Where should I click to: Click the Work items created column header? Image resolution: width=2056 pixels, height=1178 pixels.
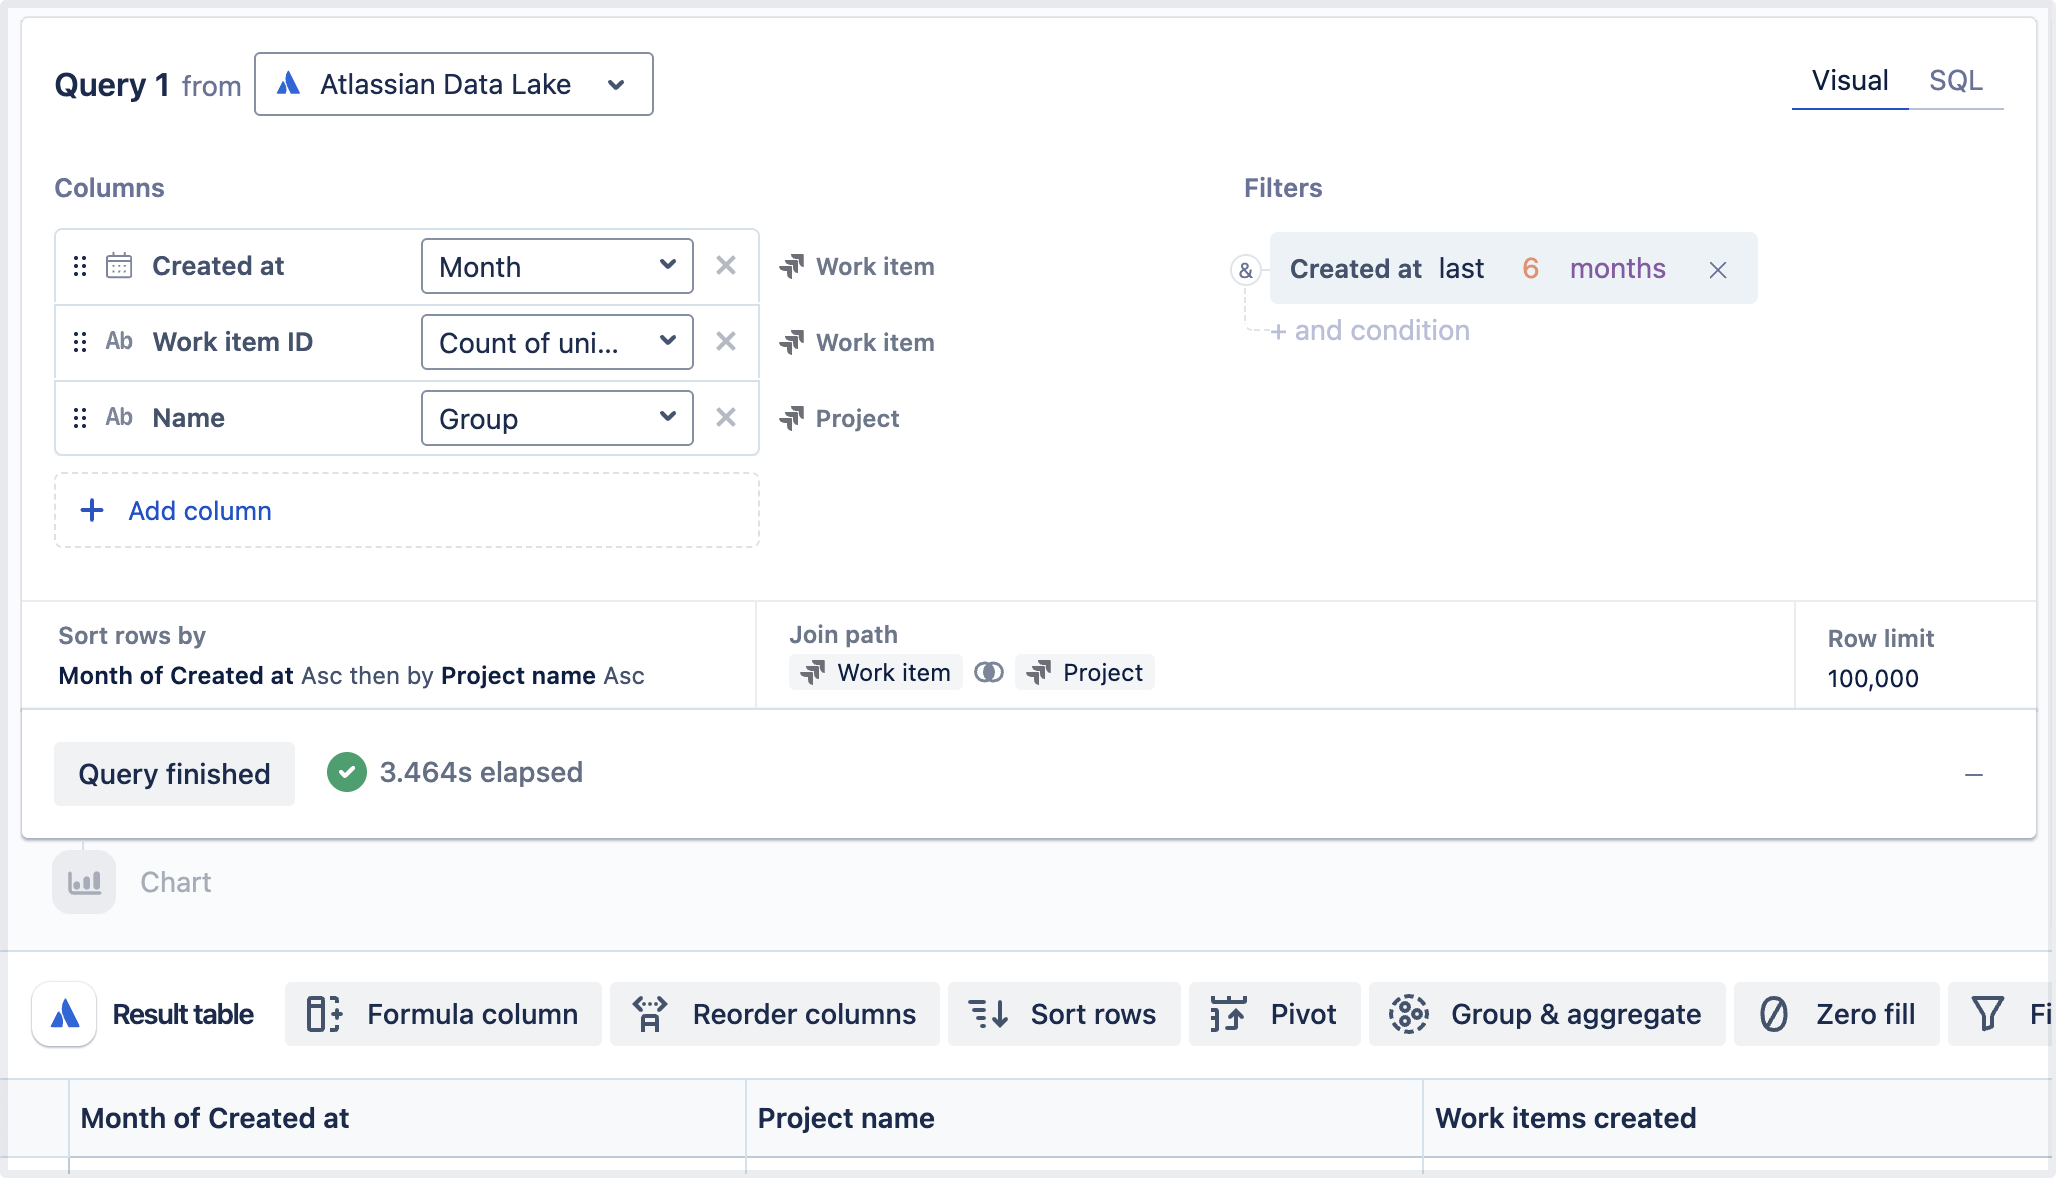click(1738, 1118)
